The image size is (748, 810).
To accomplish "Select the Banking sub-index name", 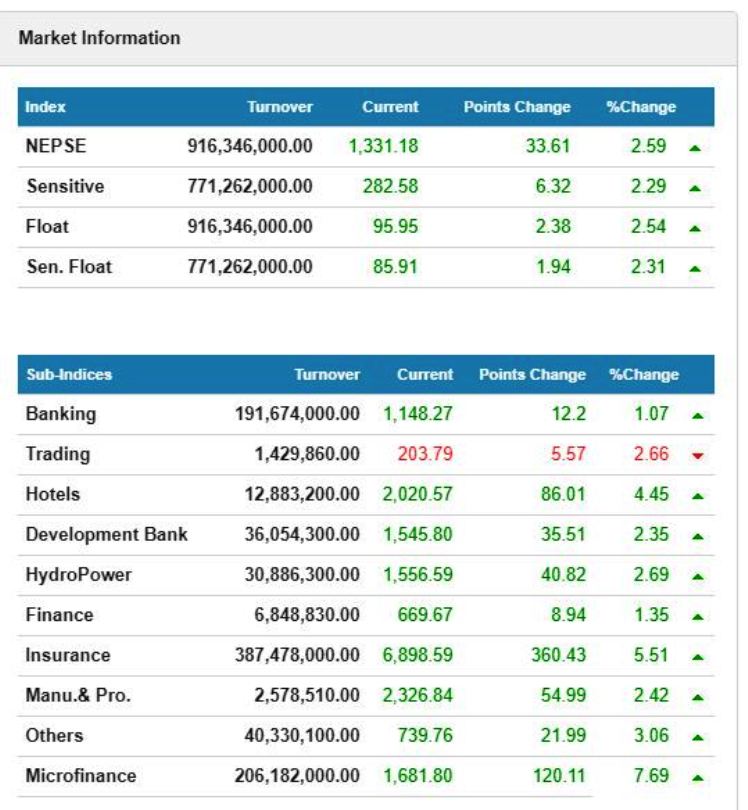I will (61, 414).
